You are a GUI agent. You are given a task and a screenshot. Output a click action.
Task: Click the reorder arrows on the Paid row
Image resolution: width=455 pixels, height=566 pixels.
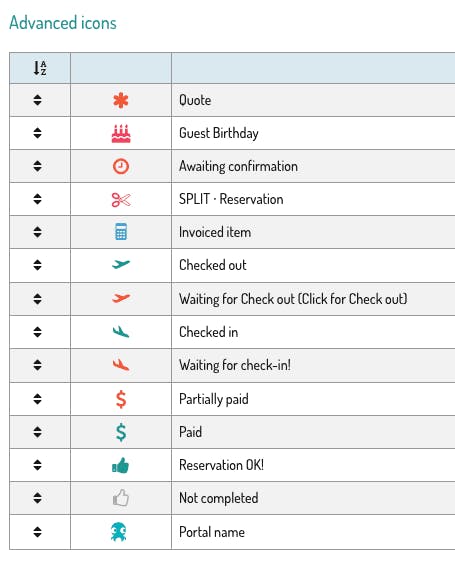click(x=38, y=432)
